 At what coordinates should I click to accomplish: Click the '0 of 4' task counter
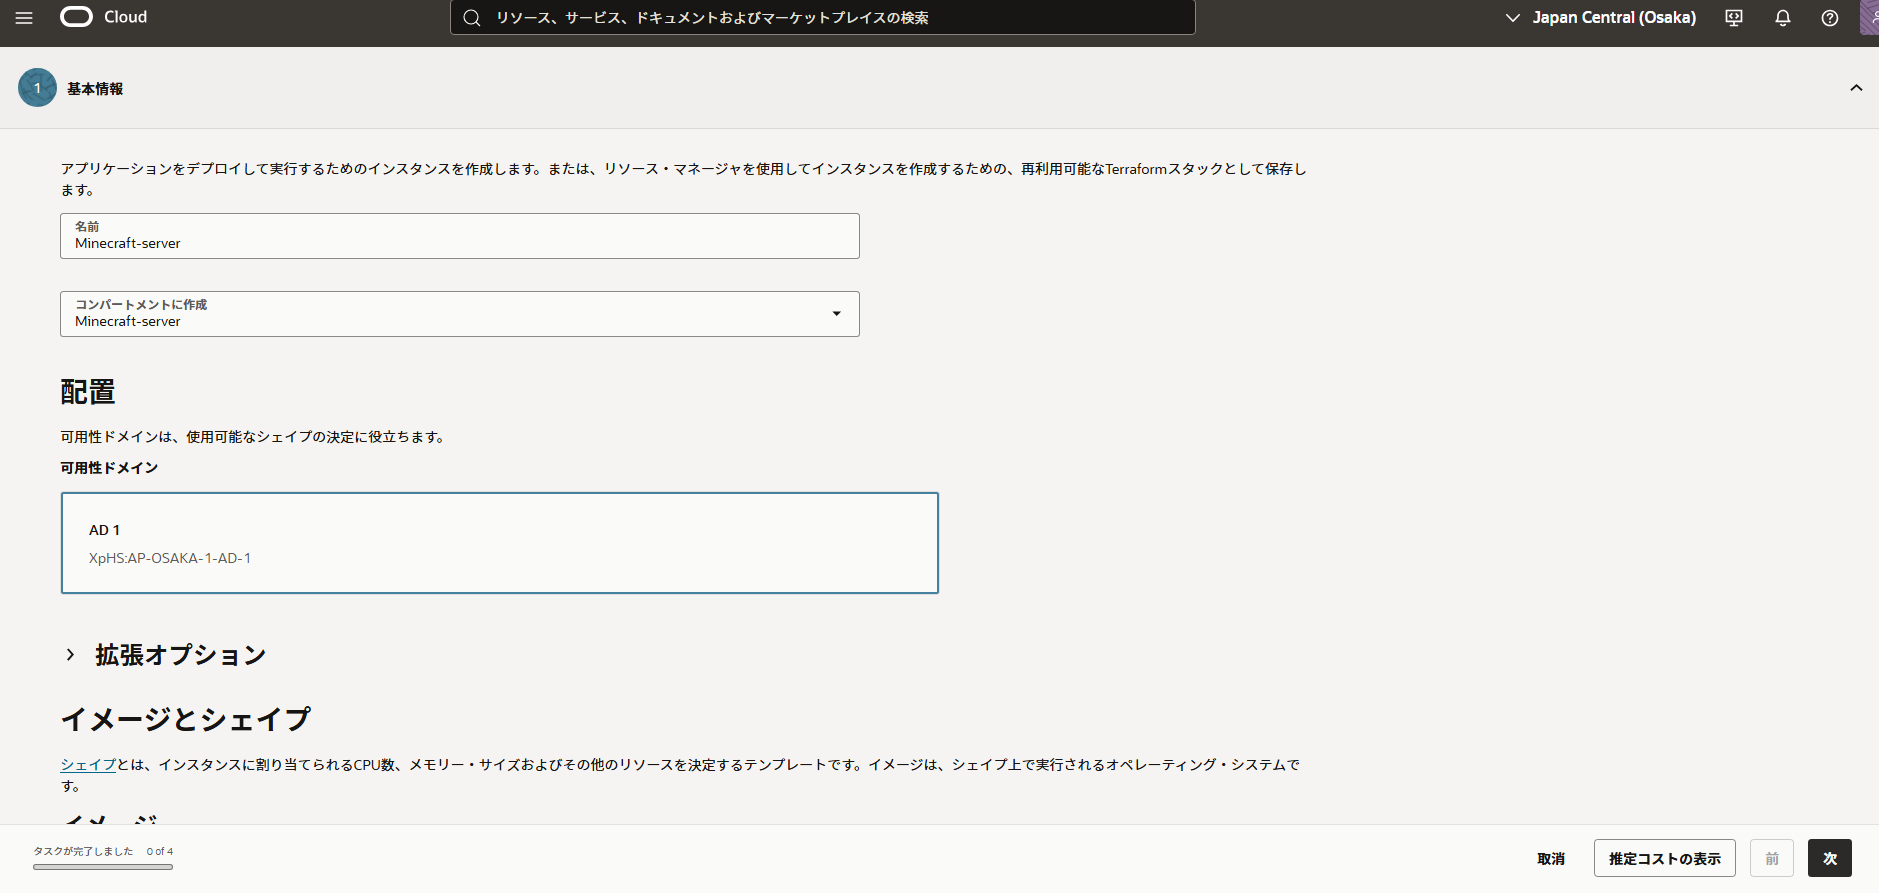pos(160,852)
